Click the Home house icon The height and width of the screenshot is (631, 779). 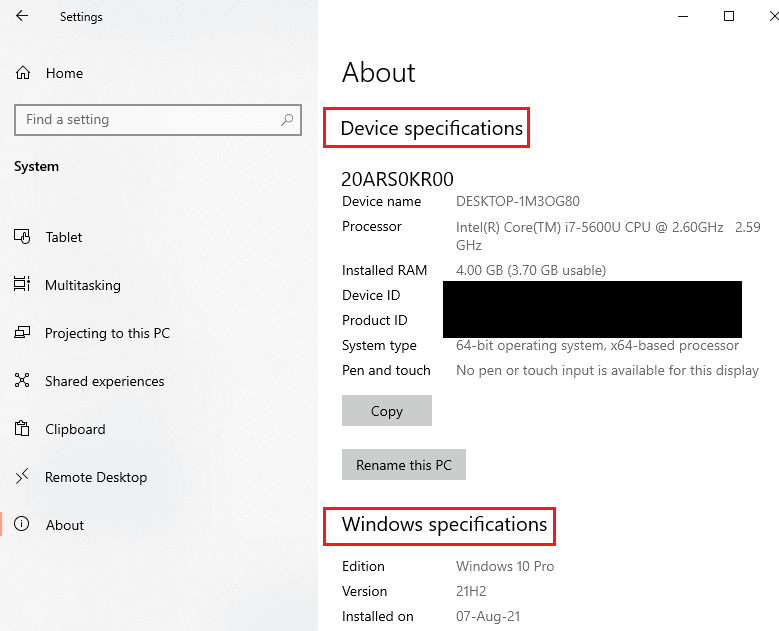click(x=23, y=73)
